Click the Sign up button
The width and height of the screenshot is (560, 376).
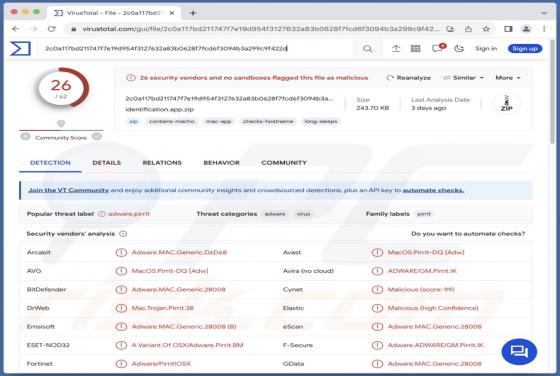pos(525,49)
